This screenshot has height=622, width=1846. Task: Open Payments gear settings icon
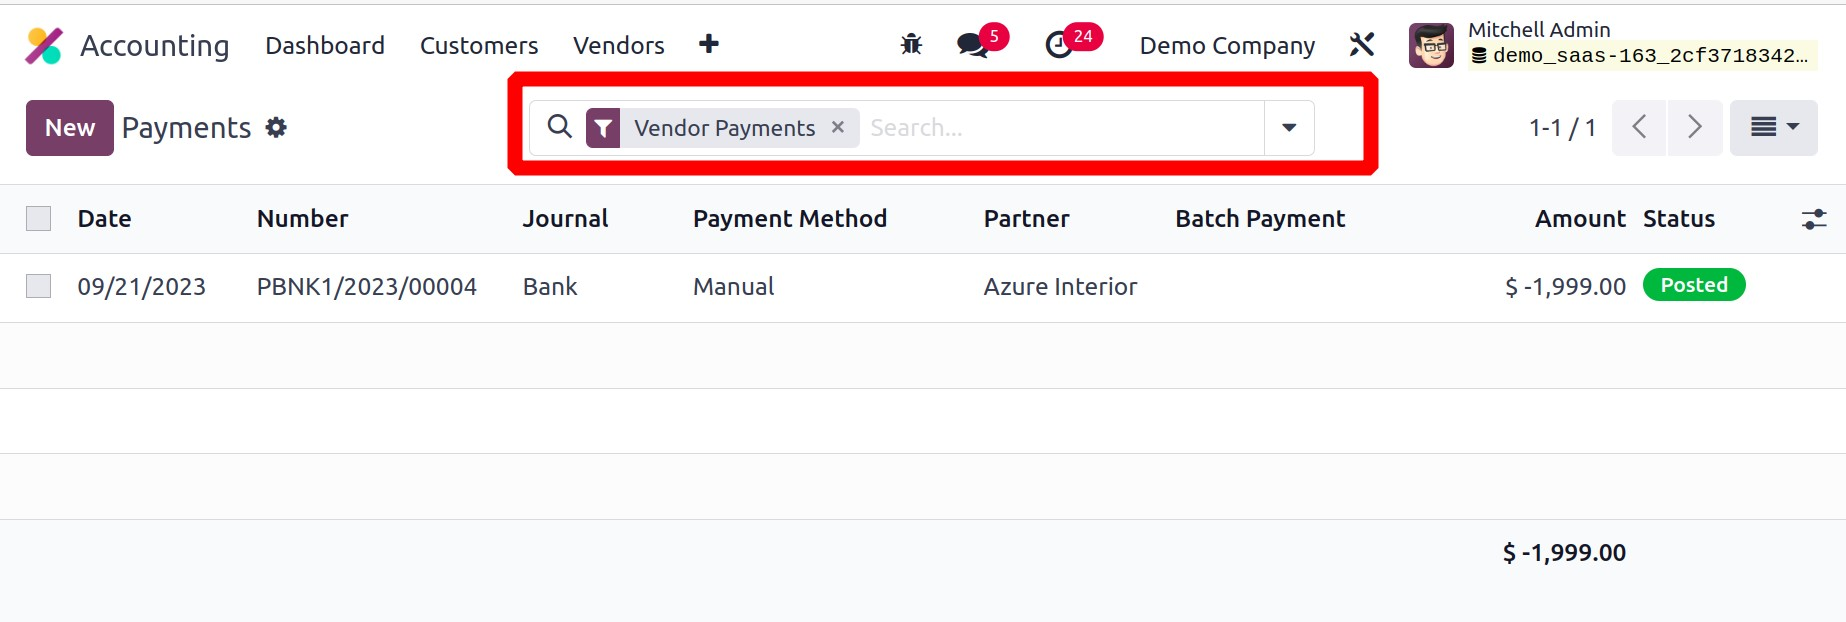pyautogui.click(x=276, y=128)
